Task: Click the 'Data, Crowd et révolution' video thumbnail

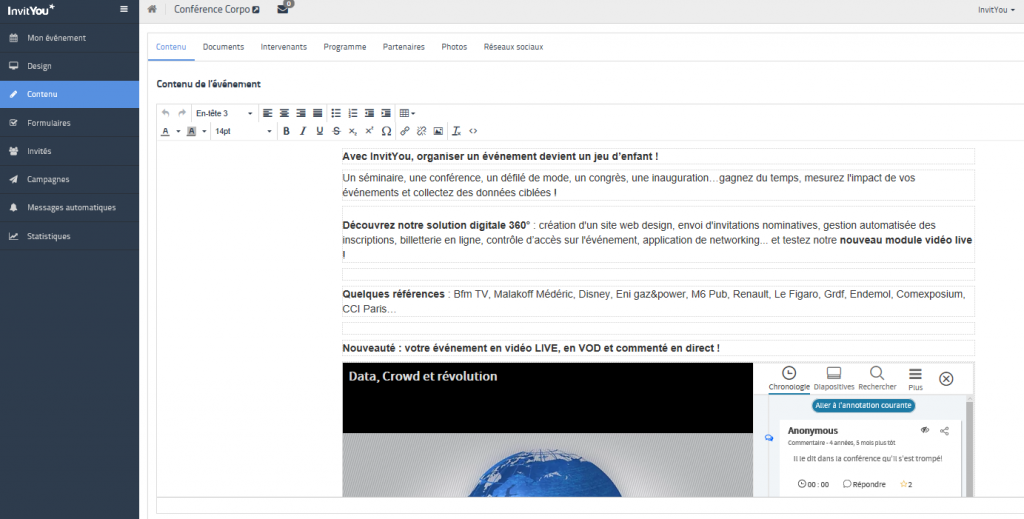Action: [x=547, y=430]
